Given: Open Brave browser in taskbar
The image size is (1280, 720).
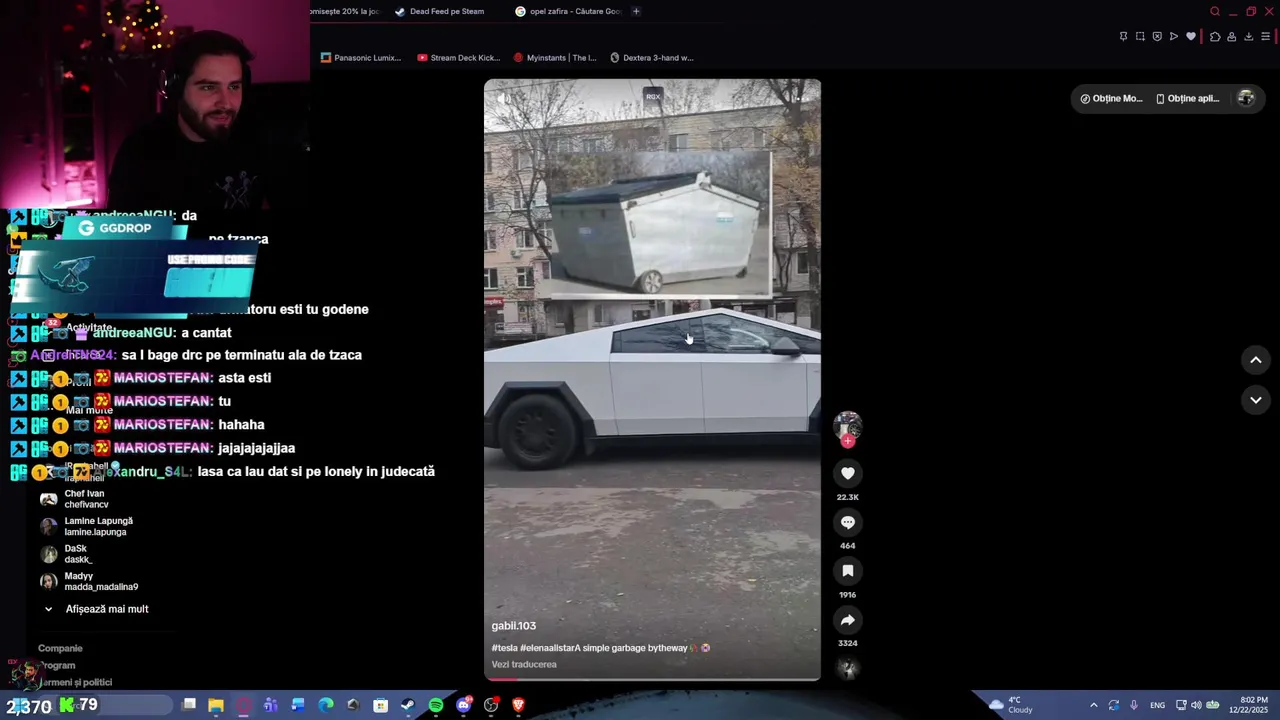Looking at the screenshot, I should point(518,705).
